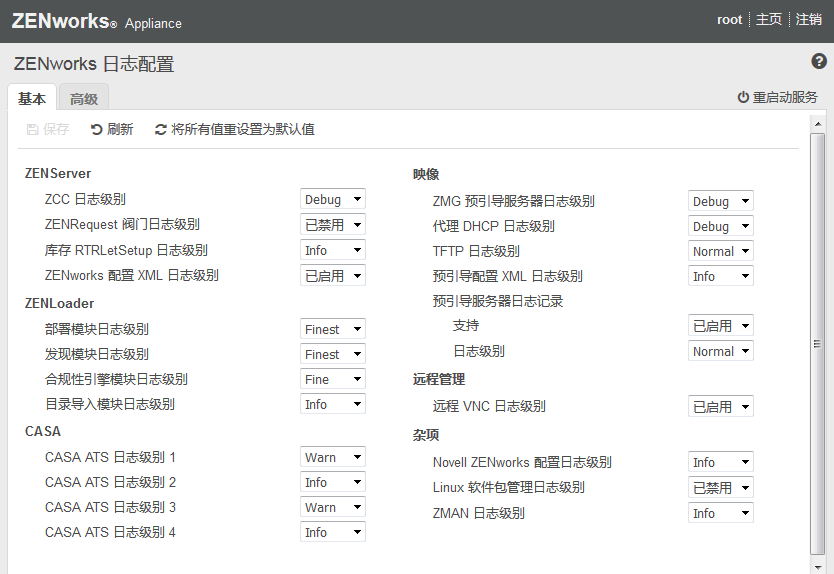Open CASA ATS 日志级别 4 dropdown

[332, 532]
